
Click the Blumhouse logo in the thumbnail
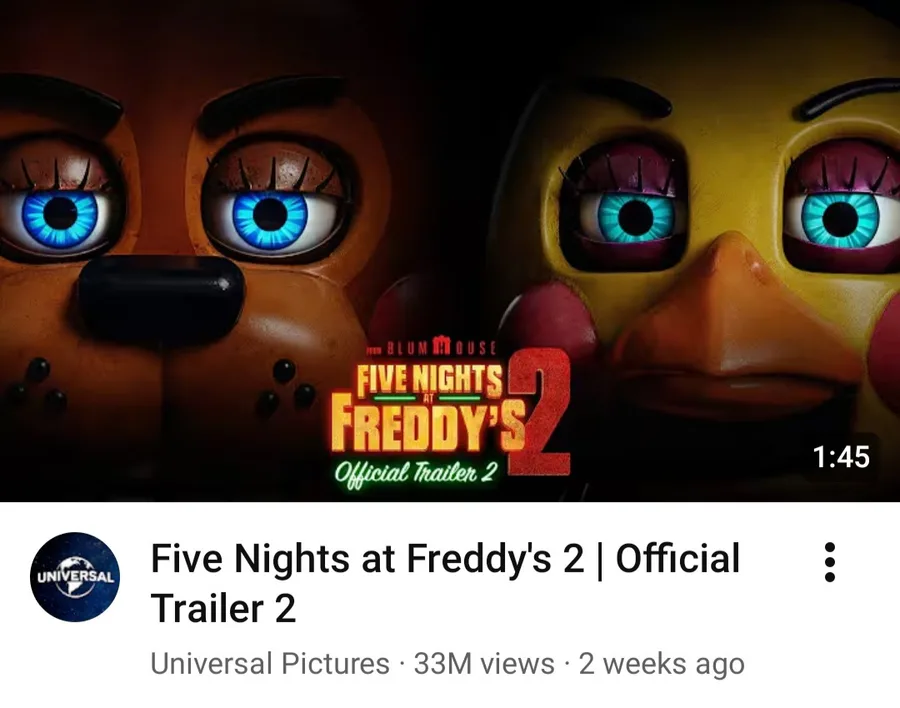tap(432, 351)
